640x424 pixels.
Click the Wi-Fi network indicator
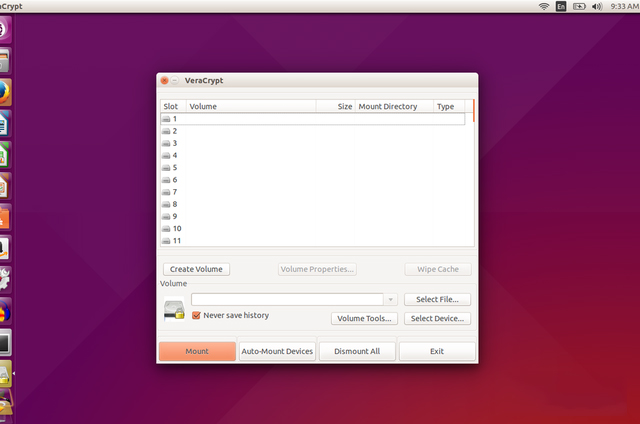tap(544, 6)
